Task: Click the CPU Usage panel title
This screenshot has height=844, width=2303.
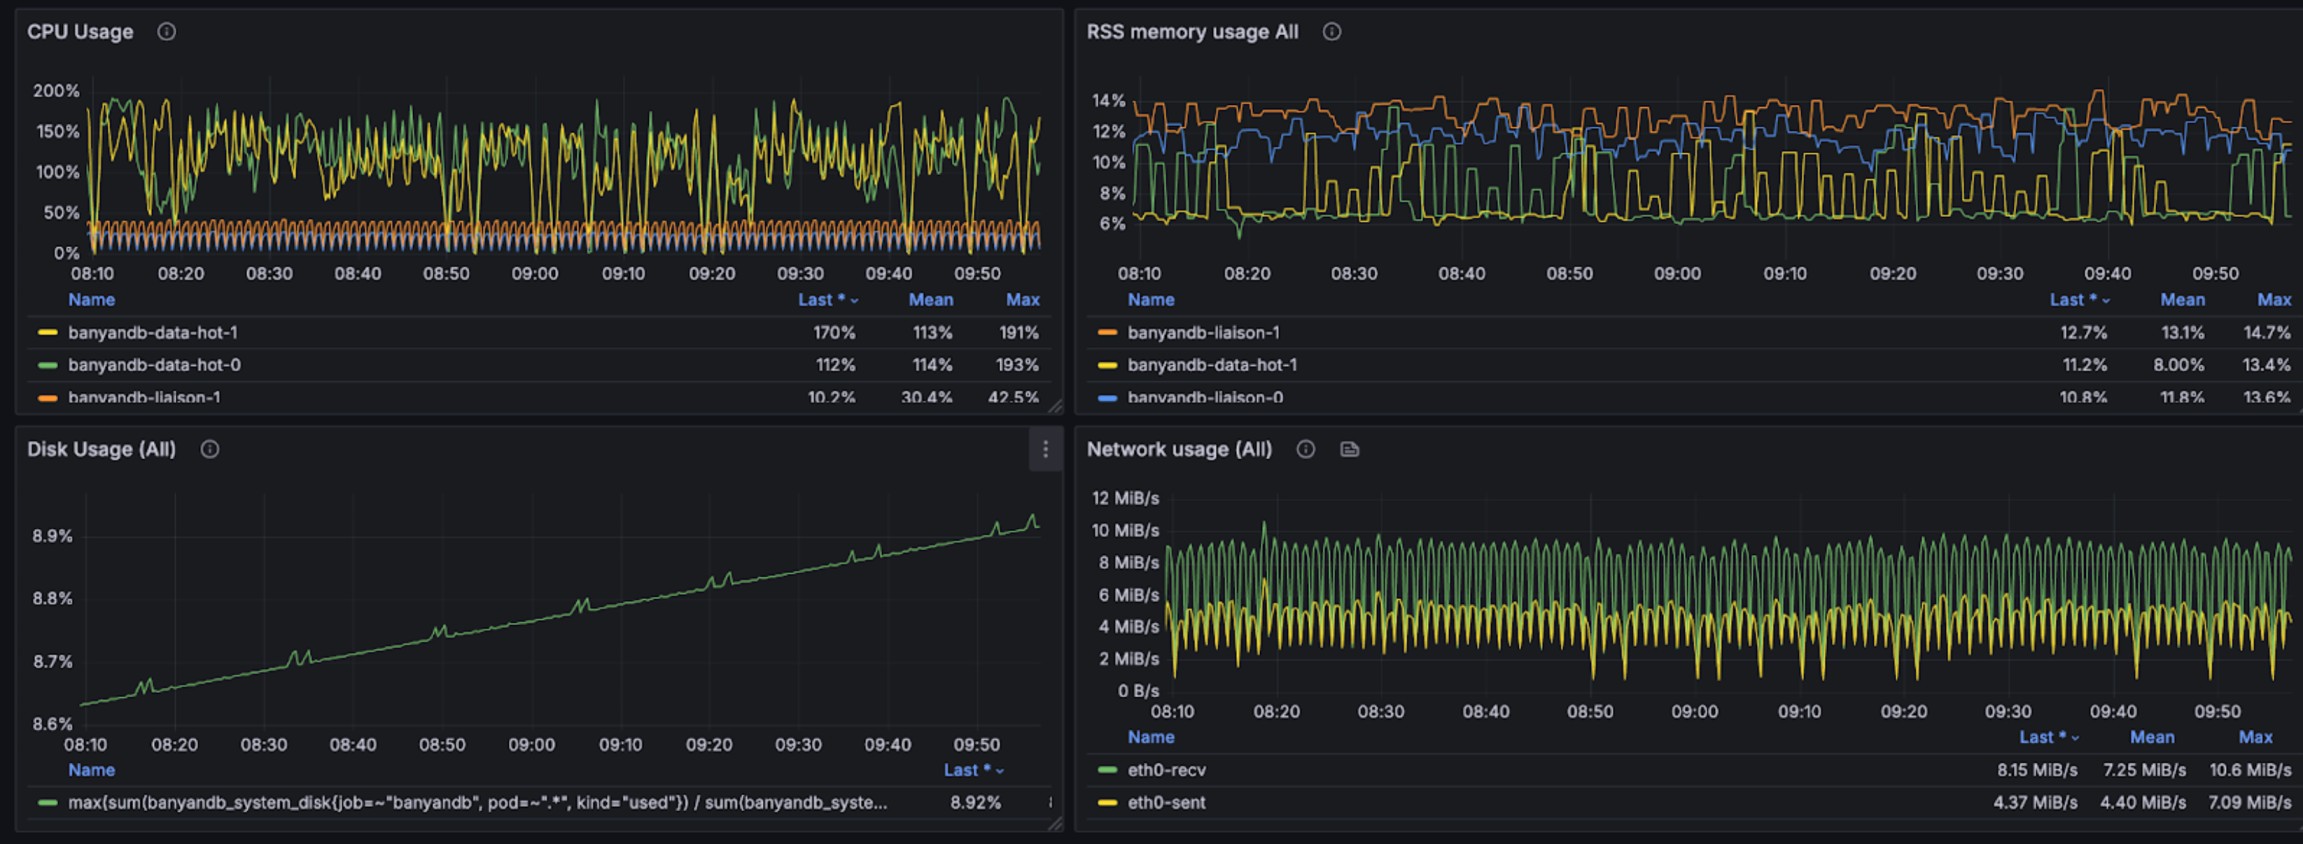Action: pyautogui.click(x=80, y=32)
